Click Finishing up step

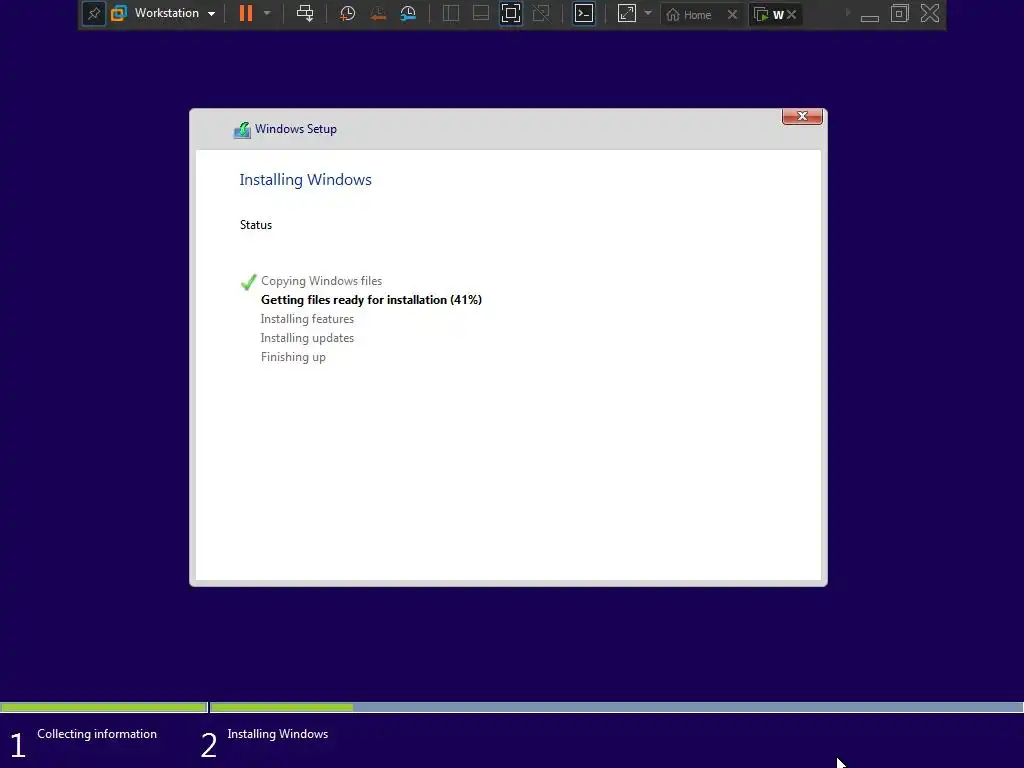pos(293,357)
